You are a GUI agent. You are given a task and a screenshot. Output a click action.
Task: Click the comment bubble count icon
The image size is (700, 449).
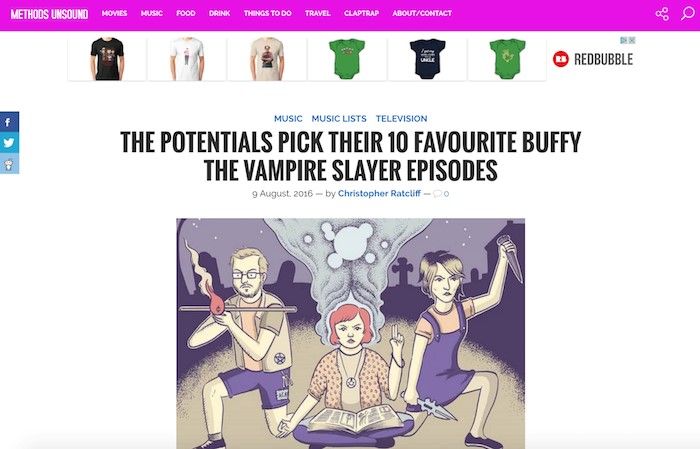[x=441, y=194]
